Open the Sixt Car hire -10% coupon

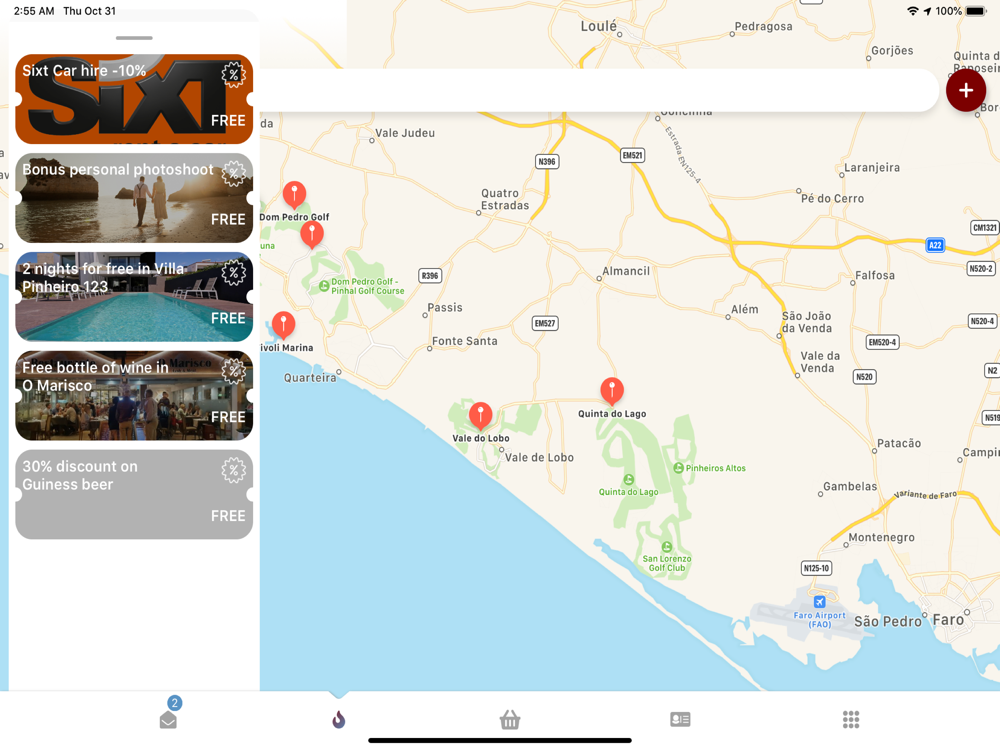point(134,99)
